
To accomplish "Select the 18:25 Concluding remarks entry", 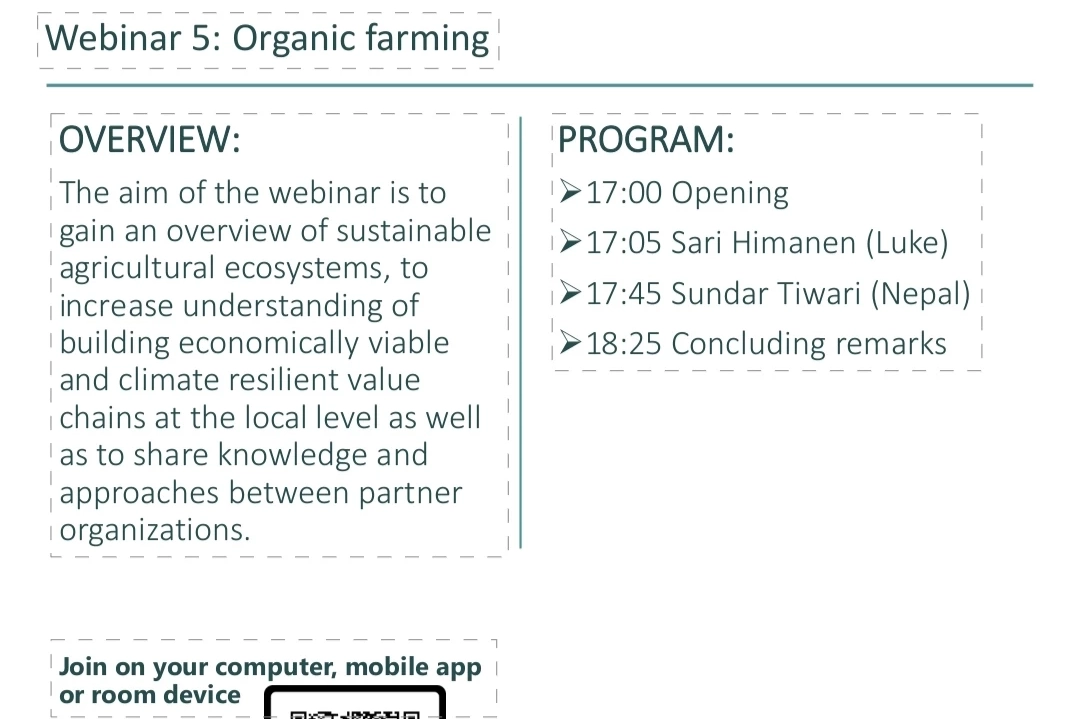I will coord(766,343).
